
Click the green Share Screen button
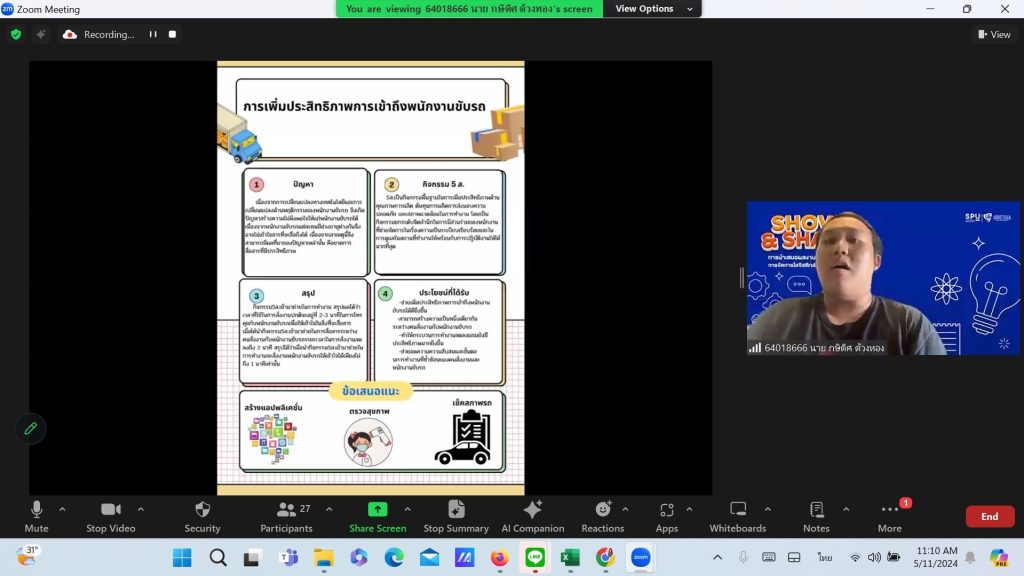(x=377, y=517)
